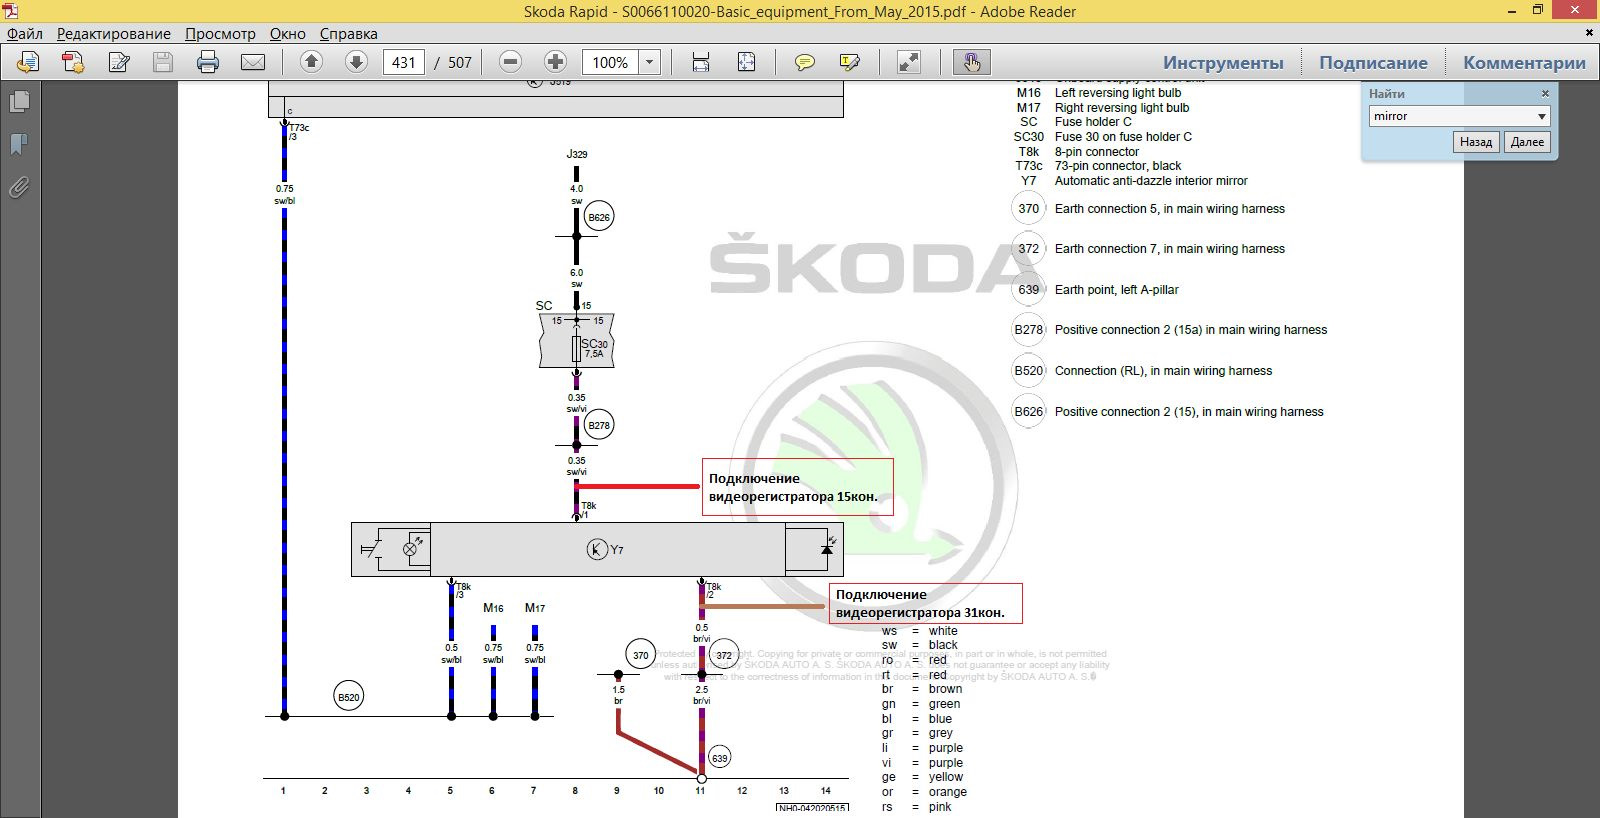
Task: Open page thumbnails sidebar panel
Action: tap(19, 102)
